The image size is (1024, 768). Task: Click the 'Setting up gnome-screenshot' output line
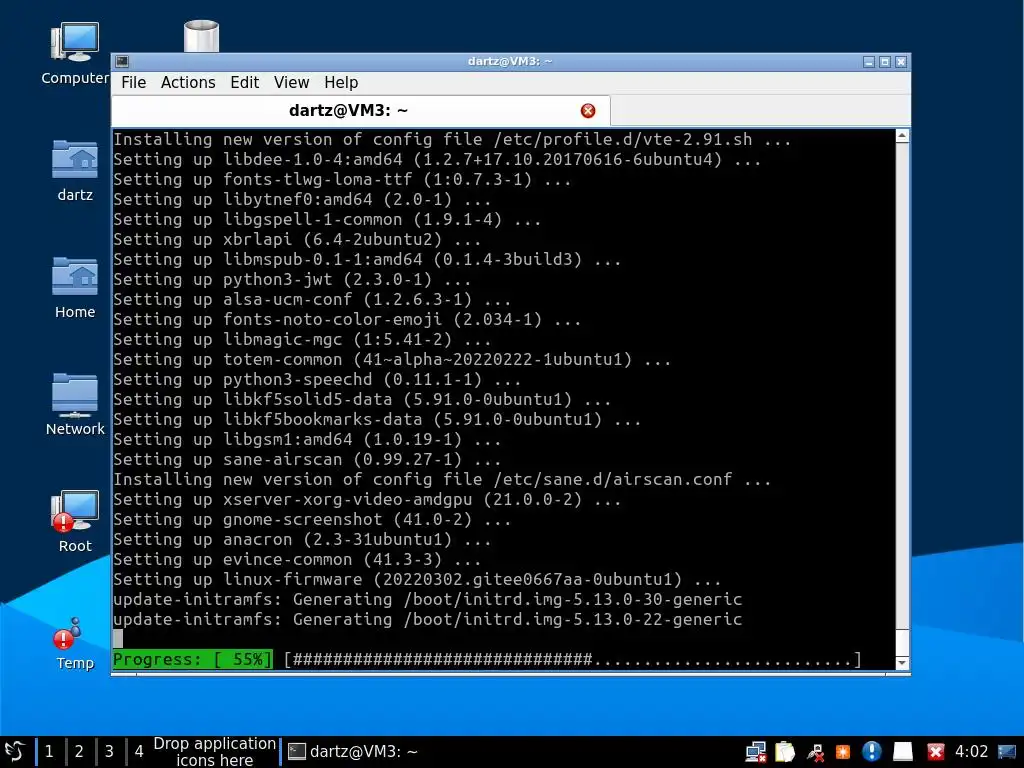[x=312, y=520]
